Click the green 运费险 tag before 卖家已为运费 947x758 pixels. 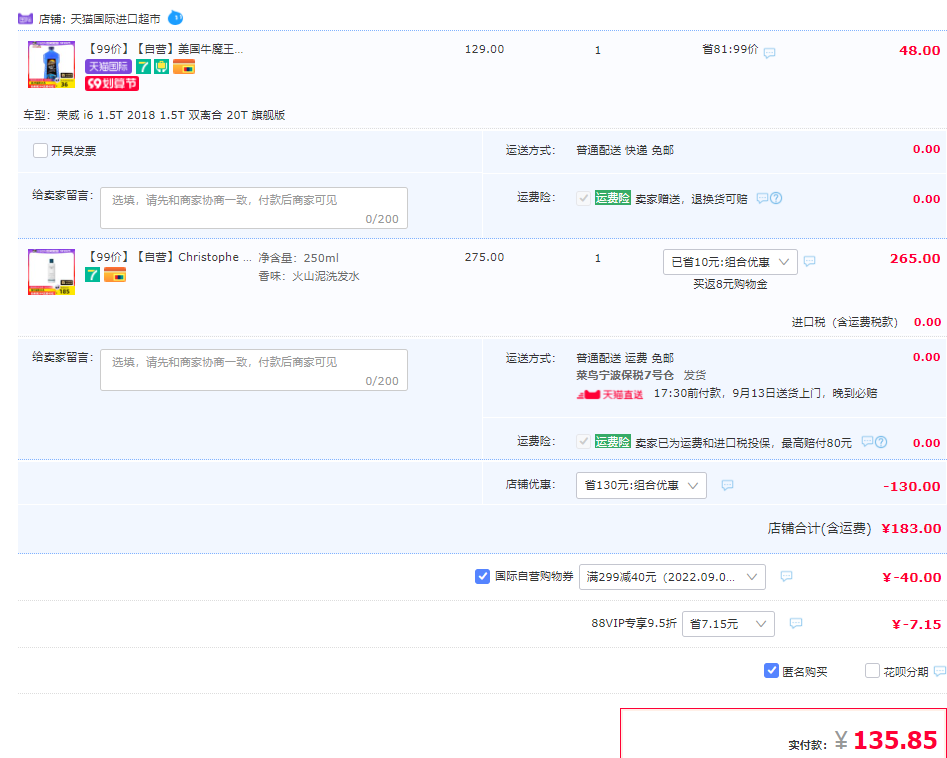(x=612, y=442)
